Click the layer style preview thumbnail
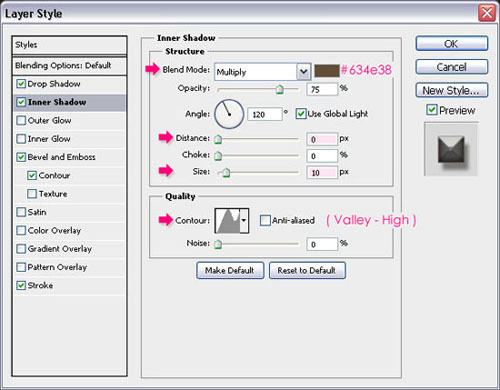 pyautogui.click(x=451, y=149)
